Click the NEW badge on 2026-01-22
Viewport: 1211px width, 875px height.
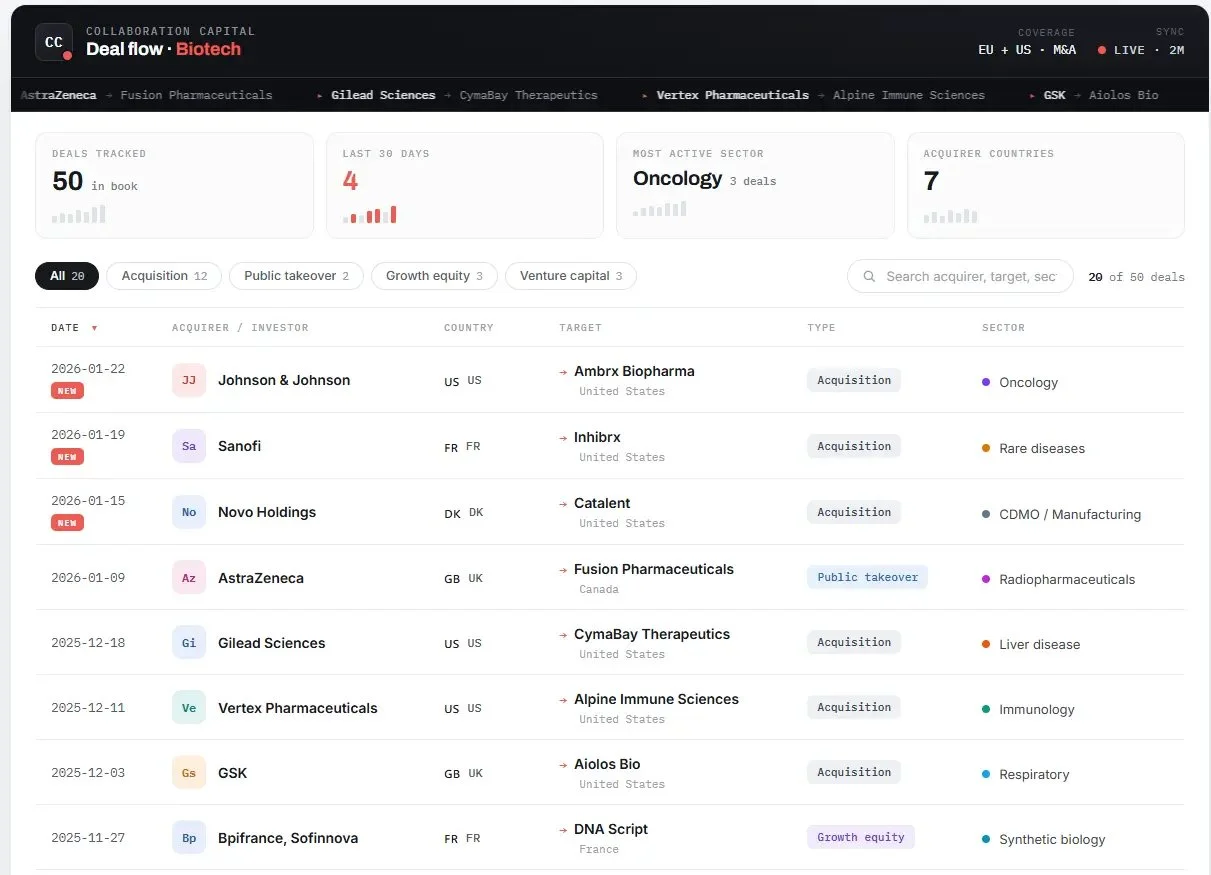67,391
